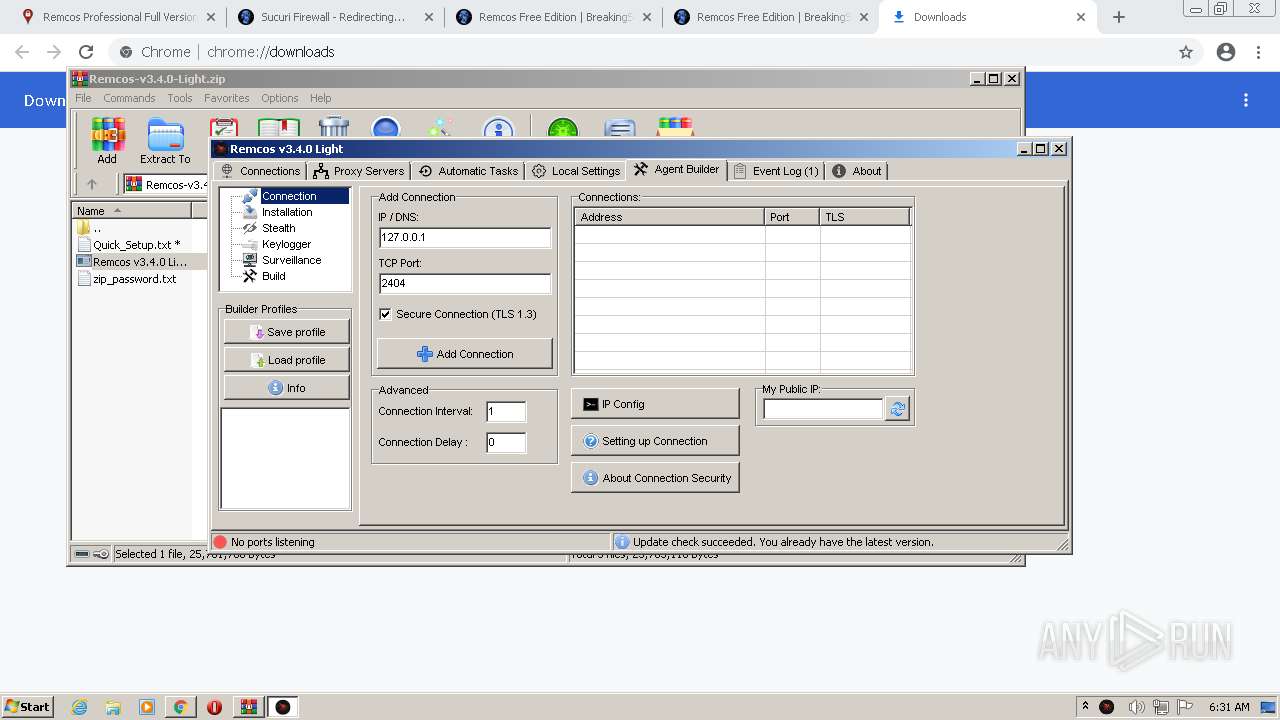The width and height of the screenshot is (1280, 720).
Task: Click the WinRAR Comment toolbar icon
Action: pyautogui.click(x=620, y=127)
